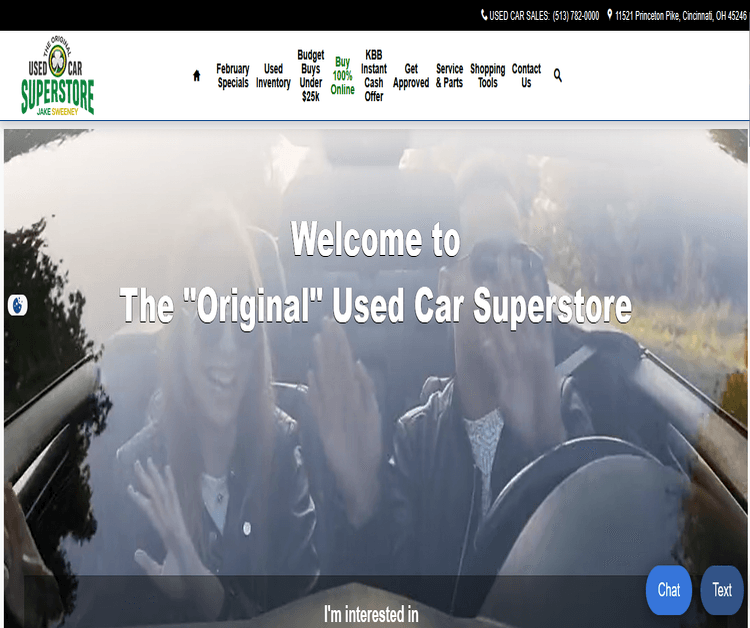Select Budget Buys Under $25k
Viewport: 750px width, 628px height.
(x=311, y=76)
